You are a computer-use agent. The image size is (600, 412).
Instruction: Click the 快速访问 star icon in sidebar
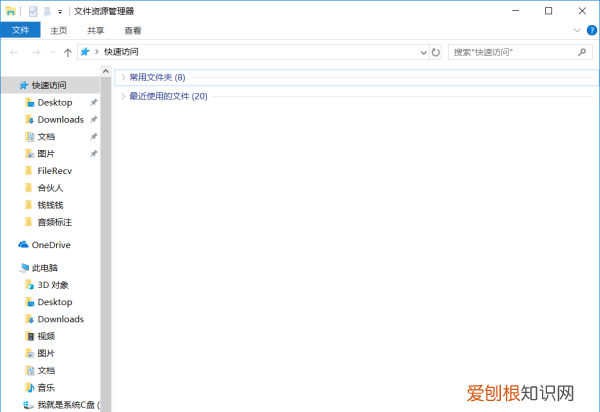click(x=24, y=85)
